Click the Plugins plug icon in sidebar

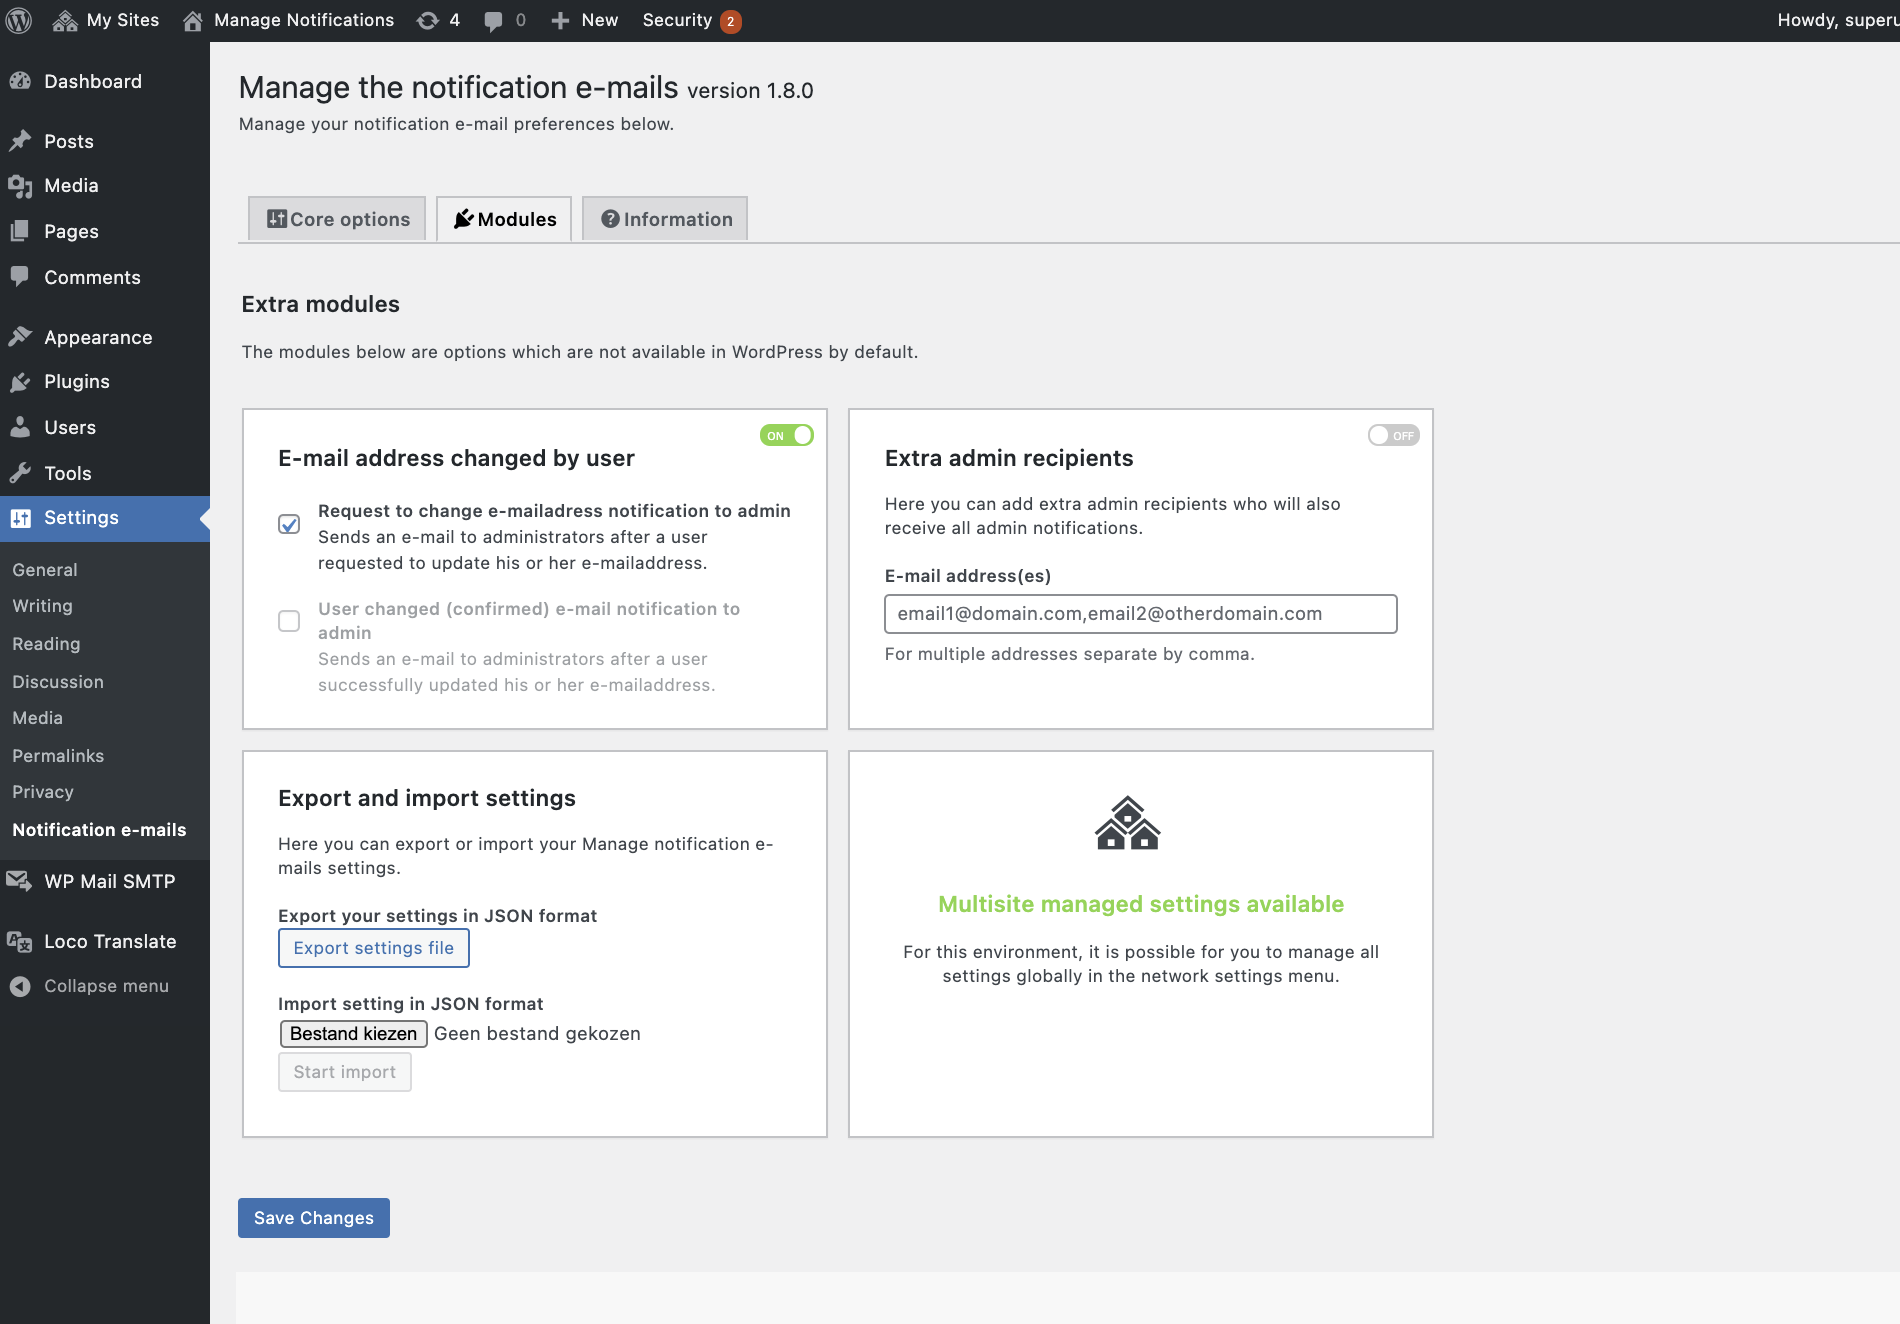click(x=20, y=382)
